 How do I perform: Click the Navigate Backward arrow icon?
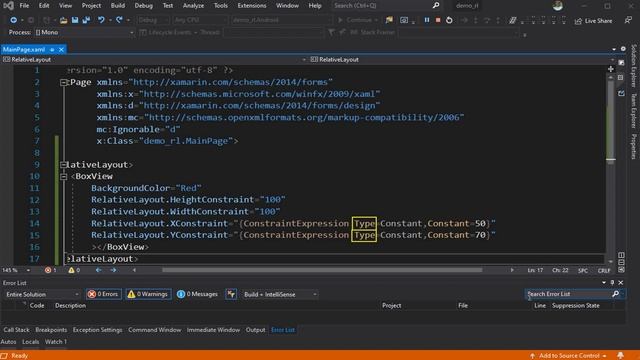[13, 20]
